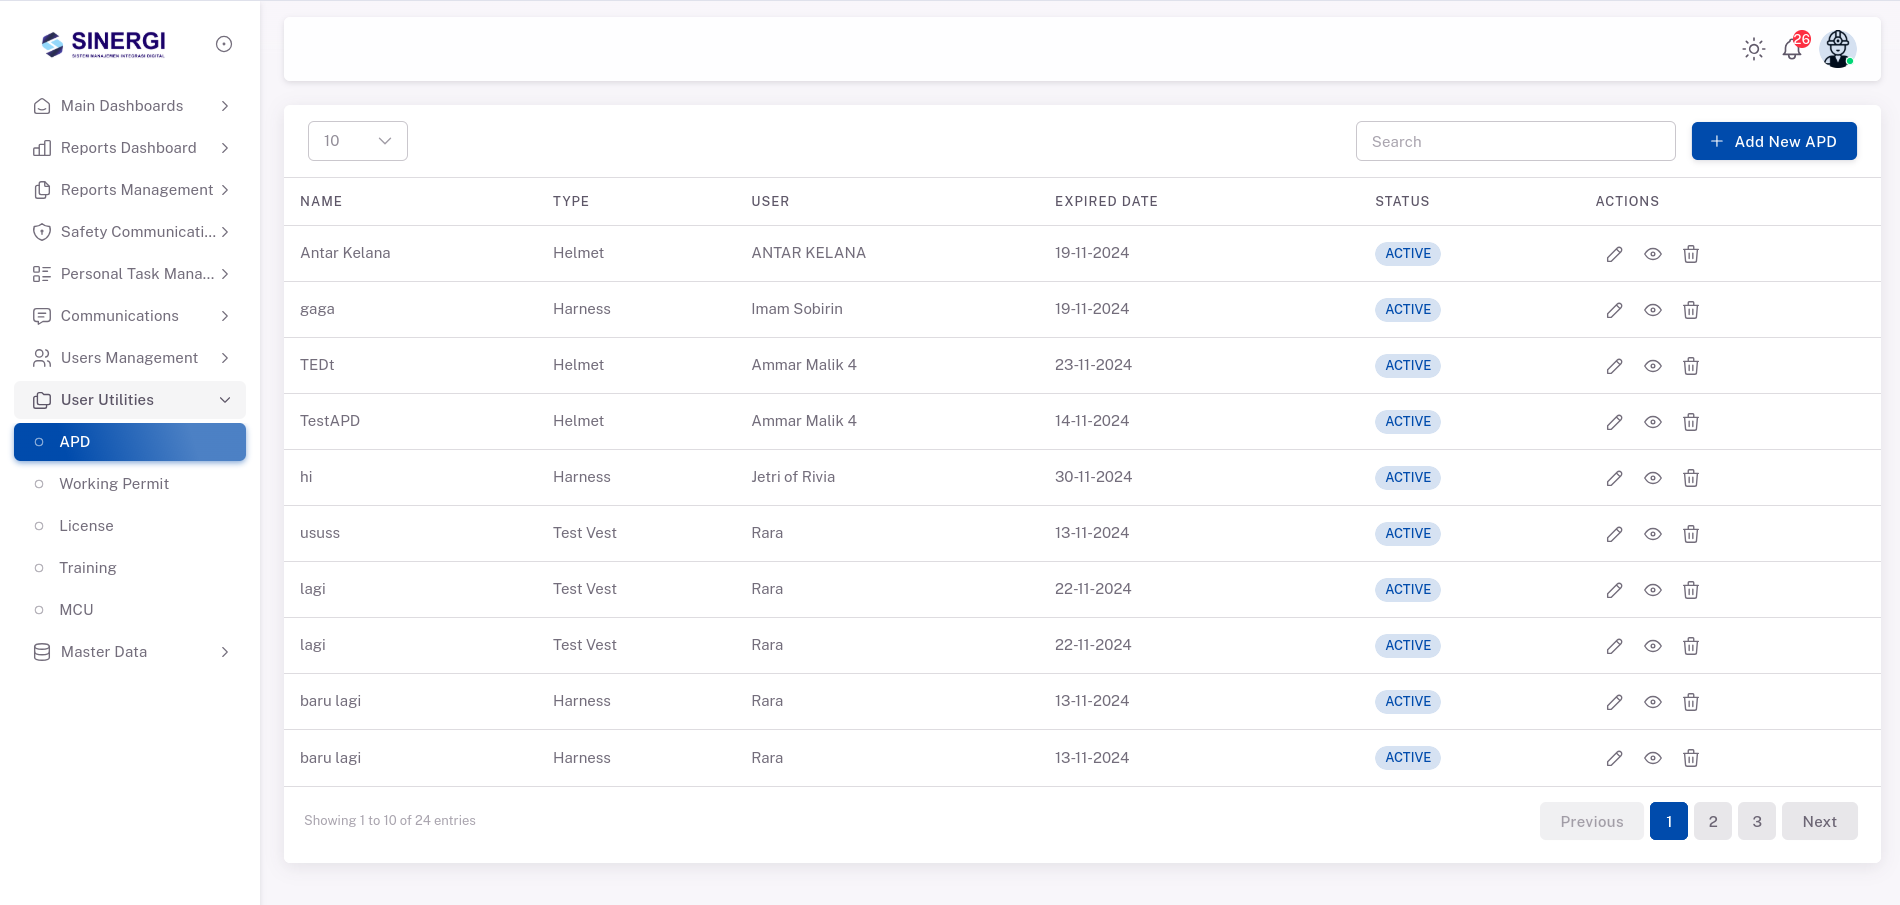Sort by NAME column header

point(321,201)
